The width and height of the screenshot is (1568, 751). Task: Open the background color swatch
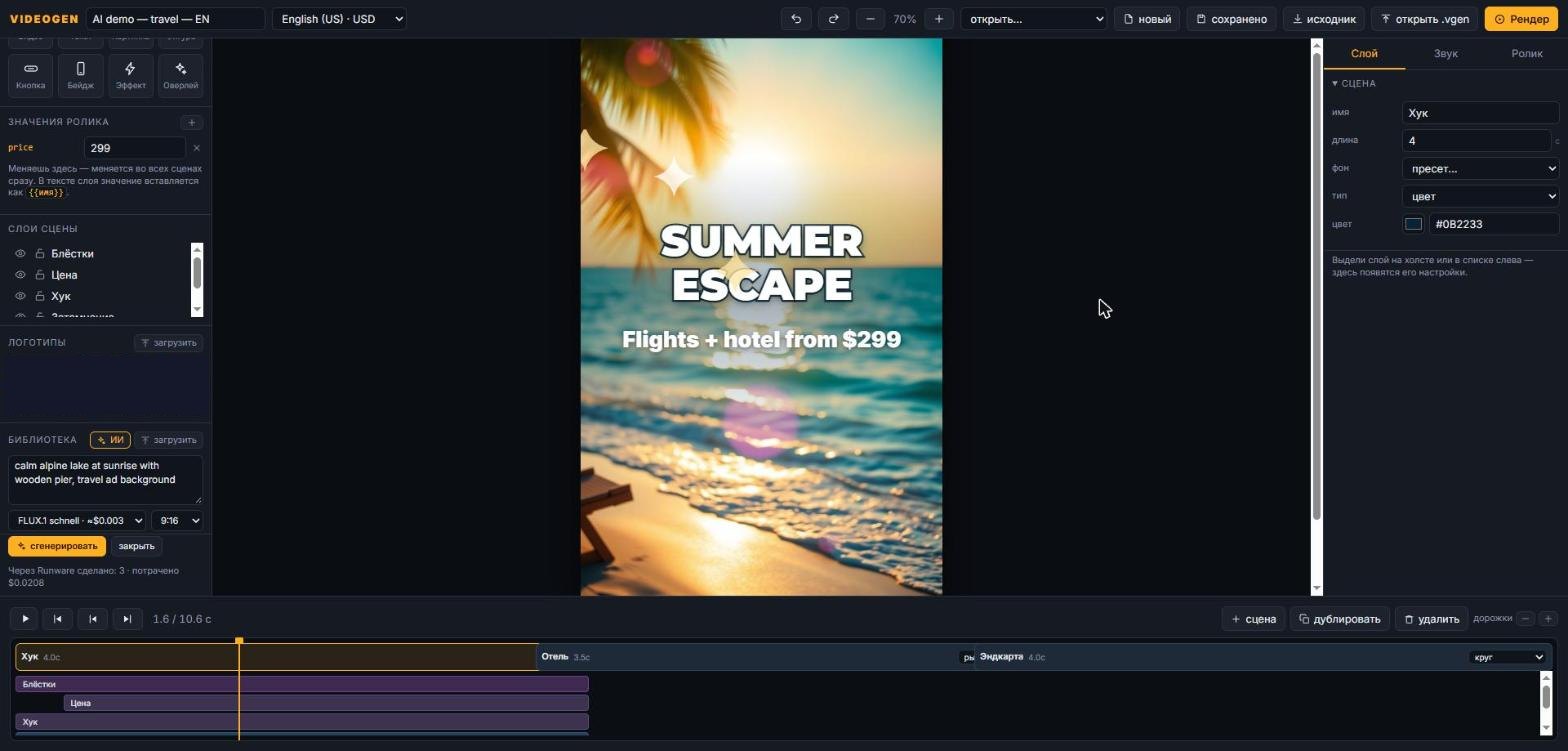click(x=1413, y=225)
